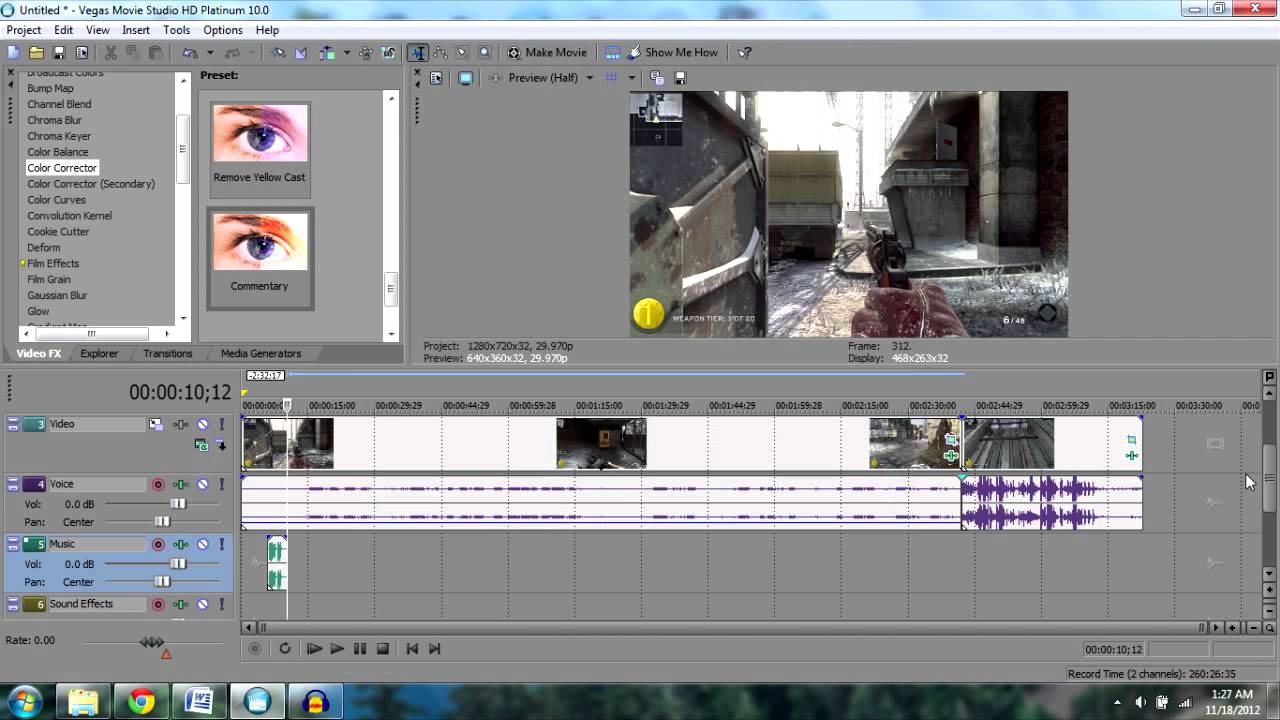Mute the Music track
The width and height of the screenshot is (1280, 720).
[x=203, y=544]
